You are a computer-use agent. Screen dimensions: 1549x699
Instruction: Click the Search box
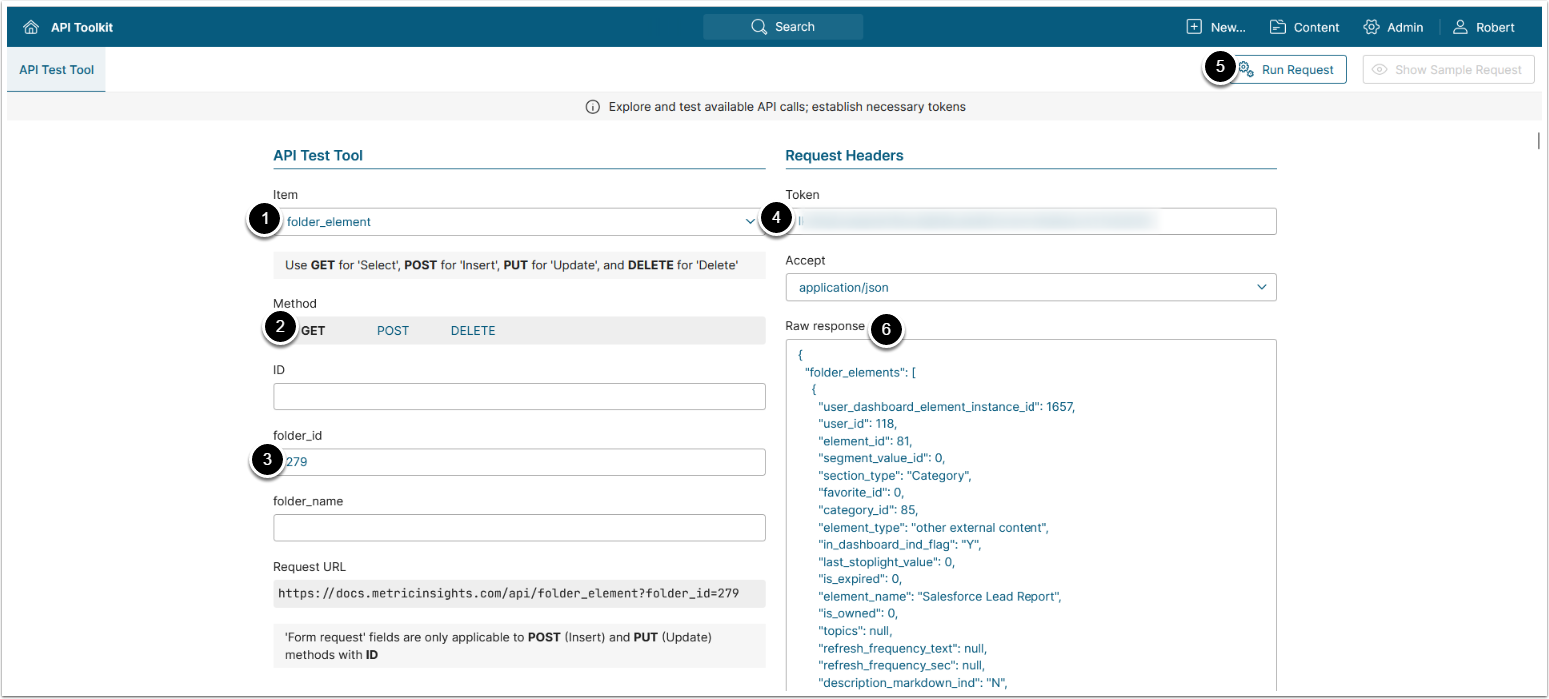[x=783, y=27]
